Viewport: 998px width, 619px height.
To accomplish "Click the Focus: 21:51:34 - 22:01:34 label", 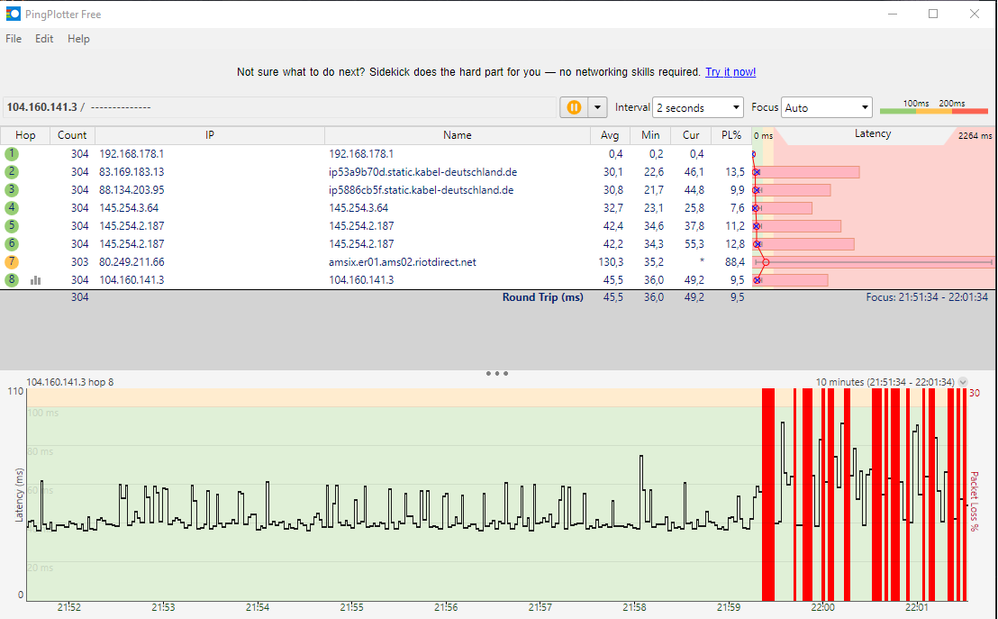I will tap(927, 297).
